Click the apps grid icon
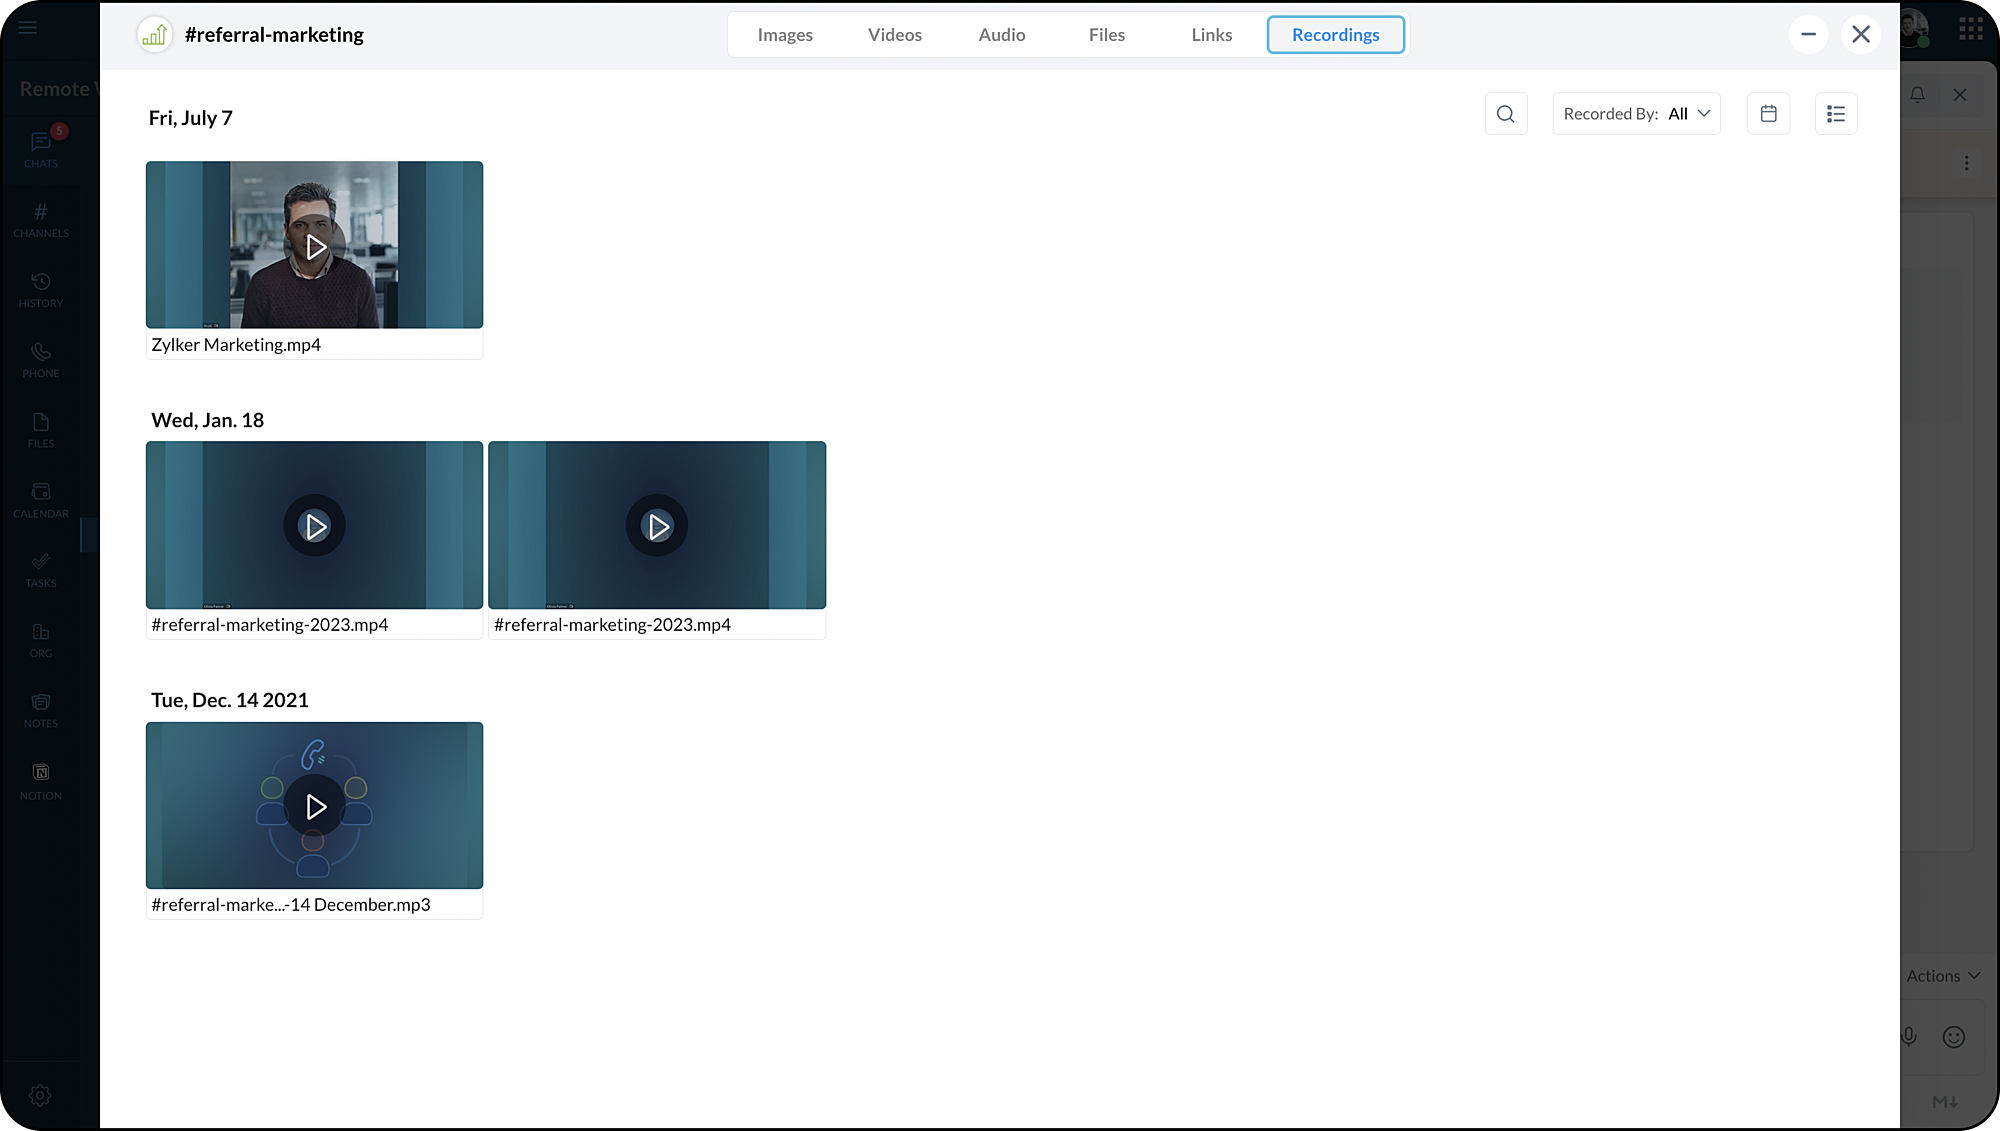 pos(1971,29)
